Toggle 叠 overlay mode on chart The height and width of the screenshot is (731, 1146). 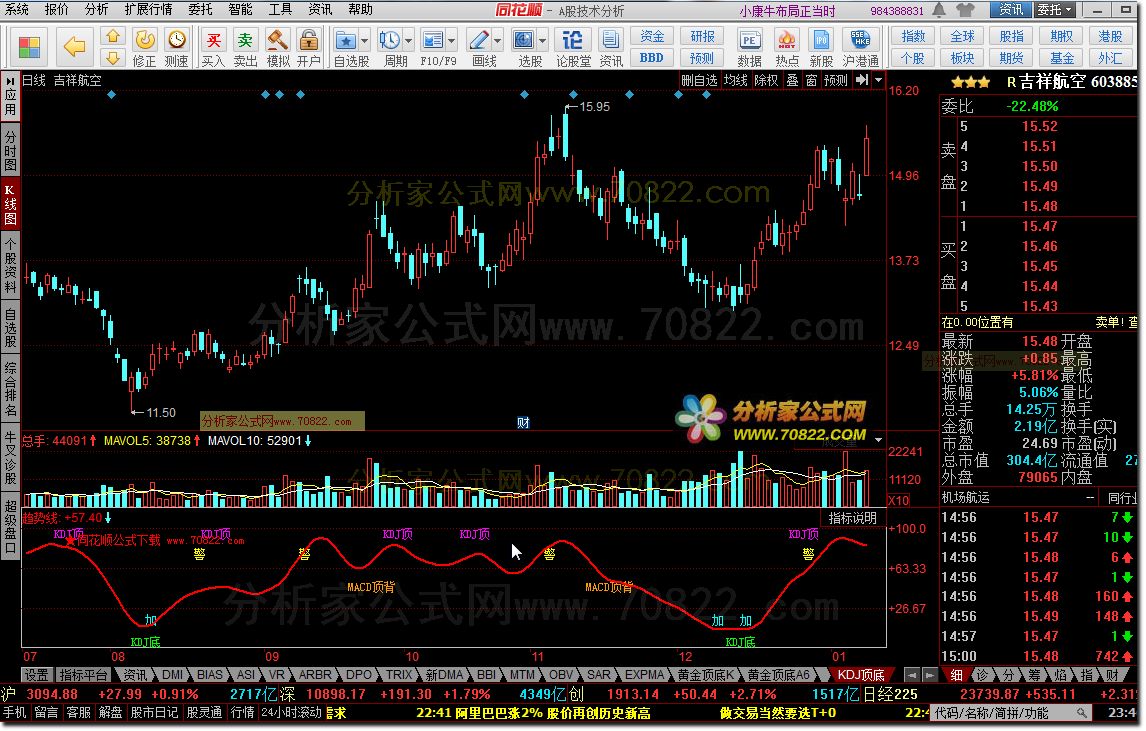pos(792,80)
